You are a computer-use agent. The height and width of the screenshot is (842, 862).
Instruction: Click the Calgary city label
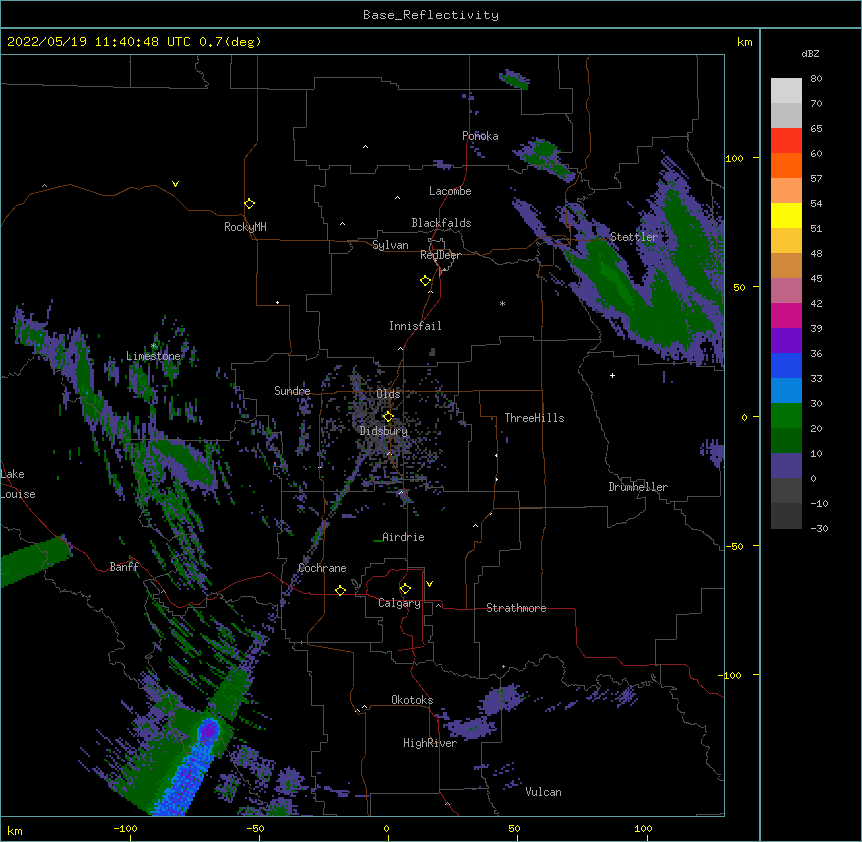[399, 603]
